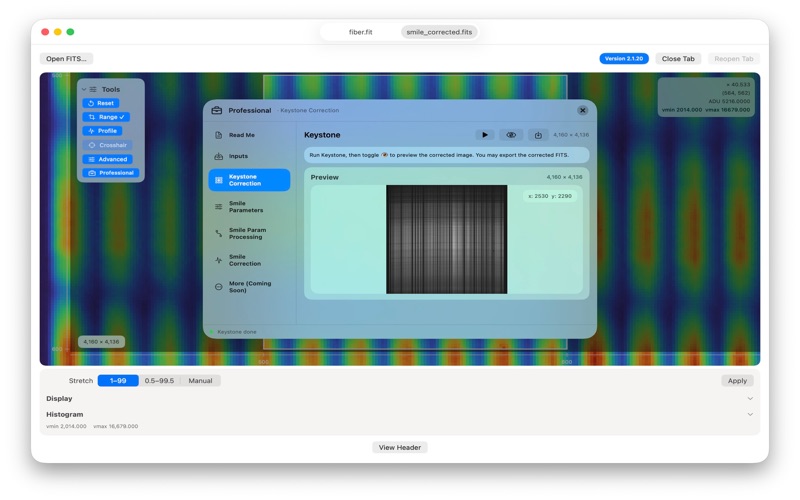Screen dimensions: 800x500
Task: Click the Read Me document icon
Action: click(x=218, y=135)
